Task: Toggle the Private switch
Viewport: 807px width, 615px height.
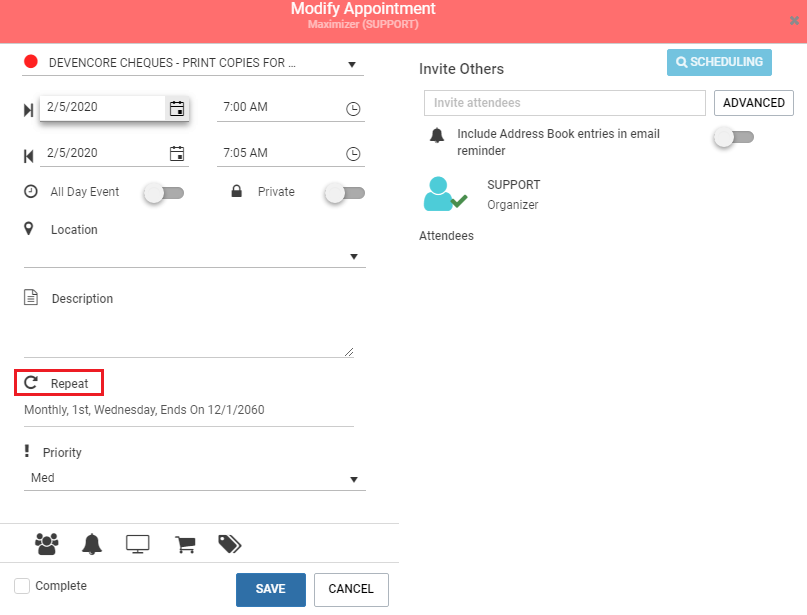Action: pyautogui.click(x=345, y=193)
